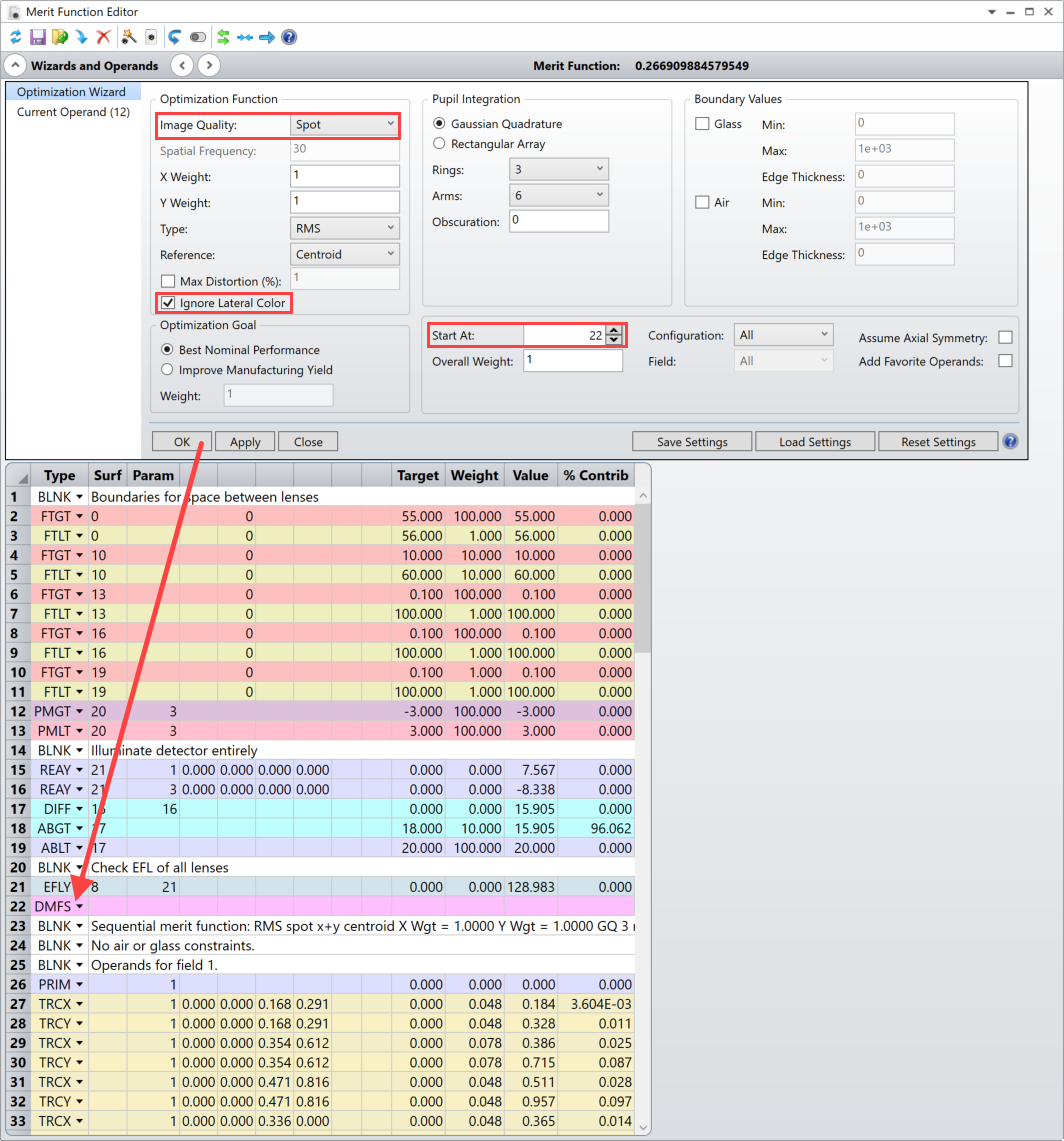This screenshot has width=1064, height=1141.
Task: Open help via blue question mark toolbar icon
Action: point(289,37)
